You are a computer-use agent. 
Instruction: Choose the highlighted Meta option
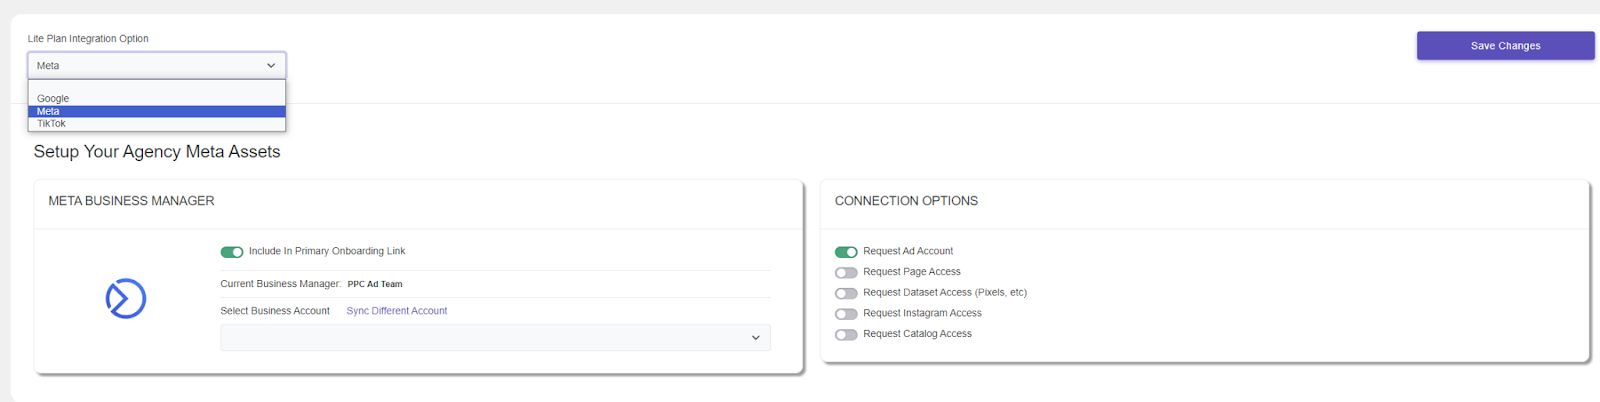(x=157, y=111)
